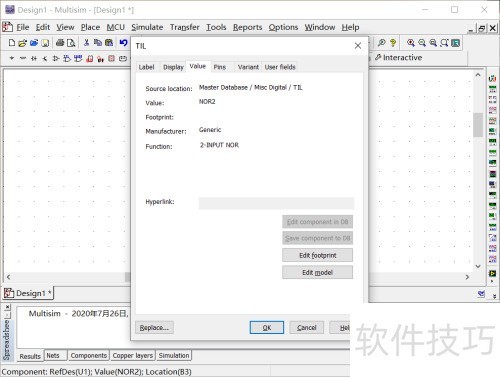Image resolution: width=500 pixels, height=377 pixels.
Task: Open the Help menu
Action: pos(350,27)
